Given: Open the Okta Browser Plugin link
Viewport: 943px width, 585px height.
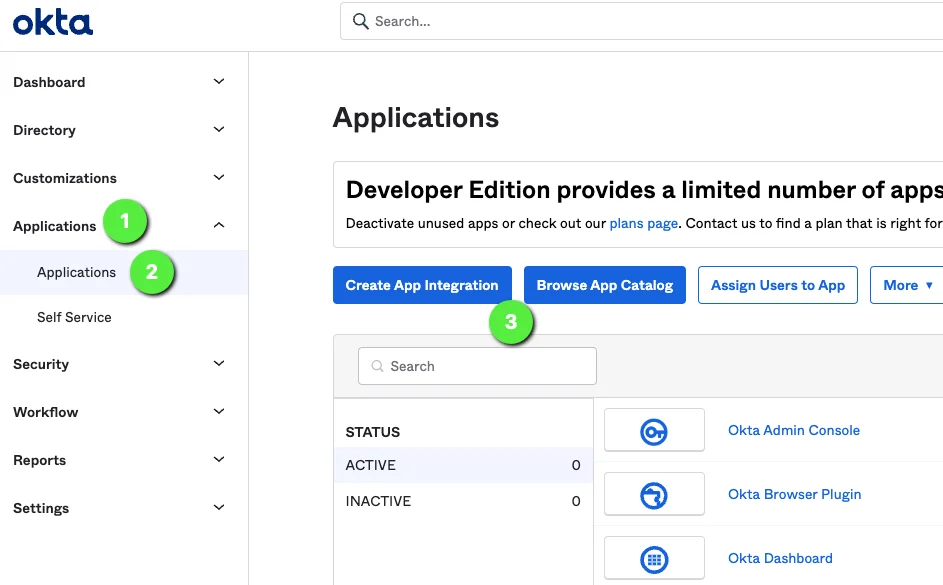Looking at the screenshot, I should point(794,494).
